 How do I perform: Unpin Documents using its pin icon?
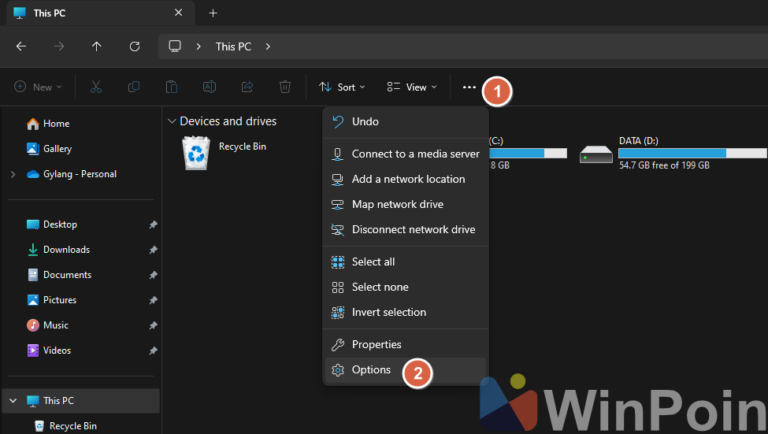click(x=153, y=275)
